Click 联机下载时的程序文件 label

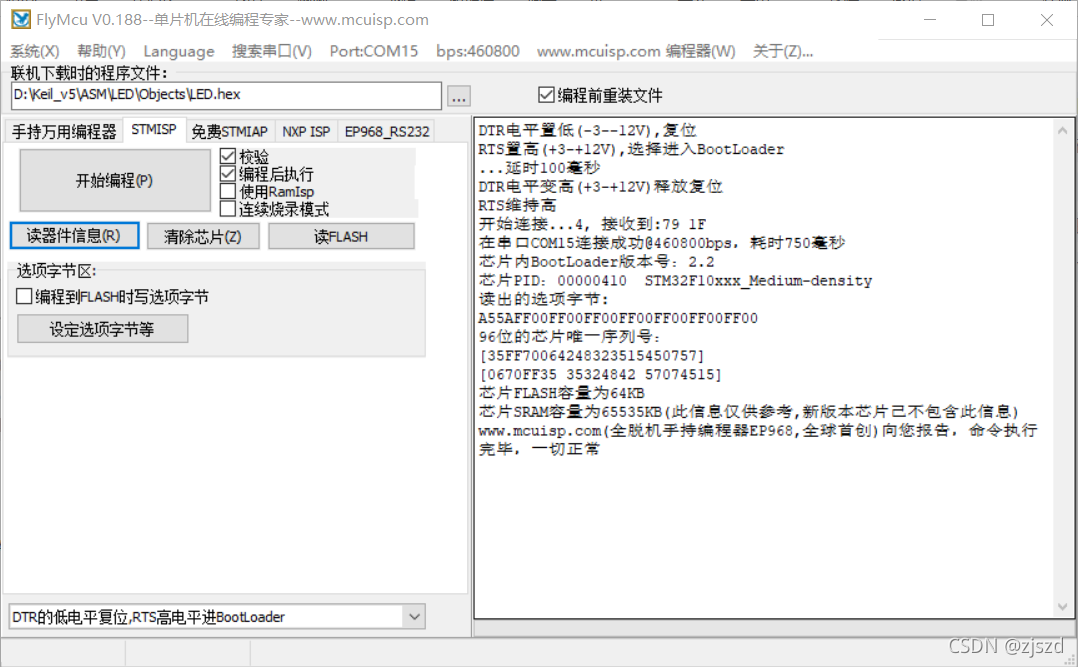tap(89, 73)
